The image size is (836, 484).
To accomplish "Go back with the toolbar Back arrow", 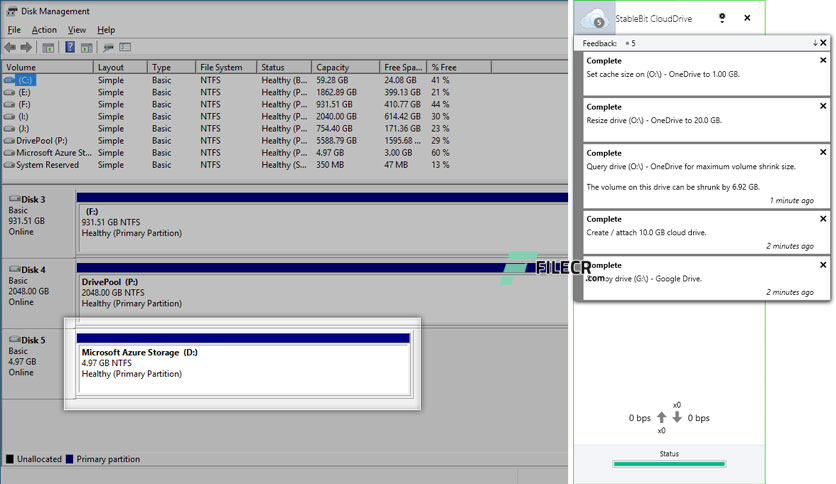I will tap(10, 47).
